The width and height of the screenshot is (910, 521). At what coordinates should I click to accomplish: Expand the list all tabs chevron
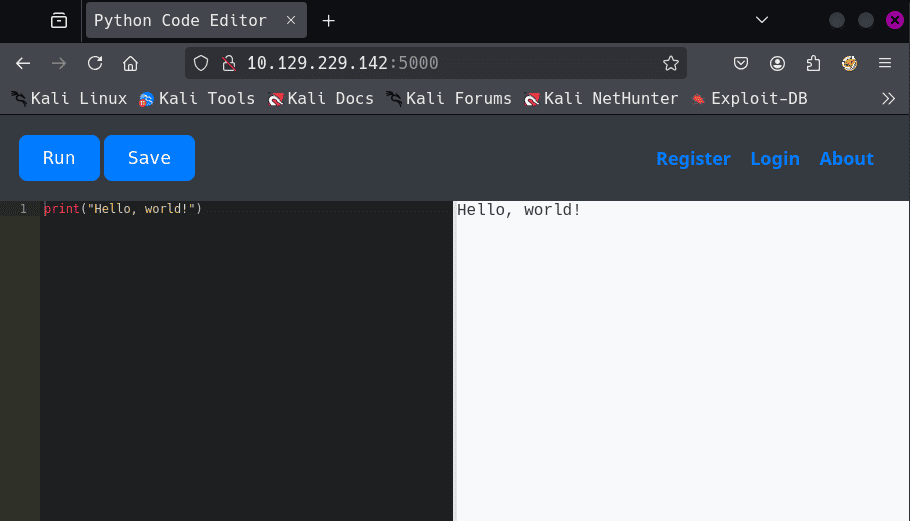click(762, 20)
